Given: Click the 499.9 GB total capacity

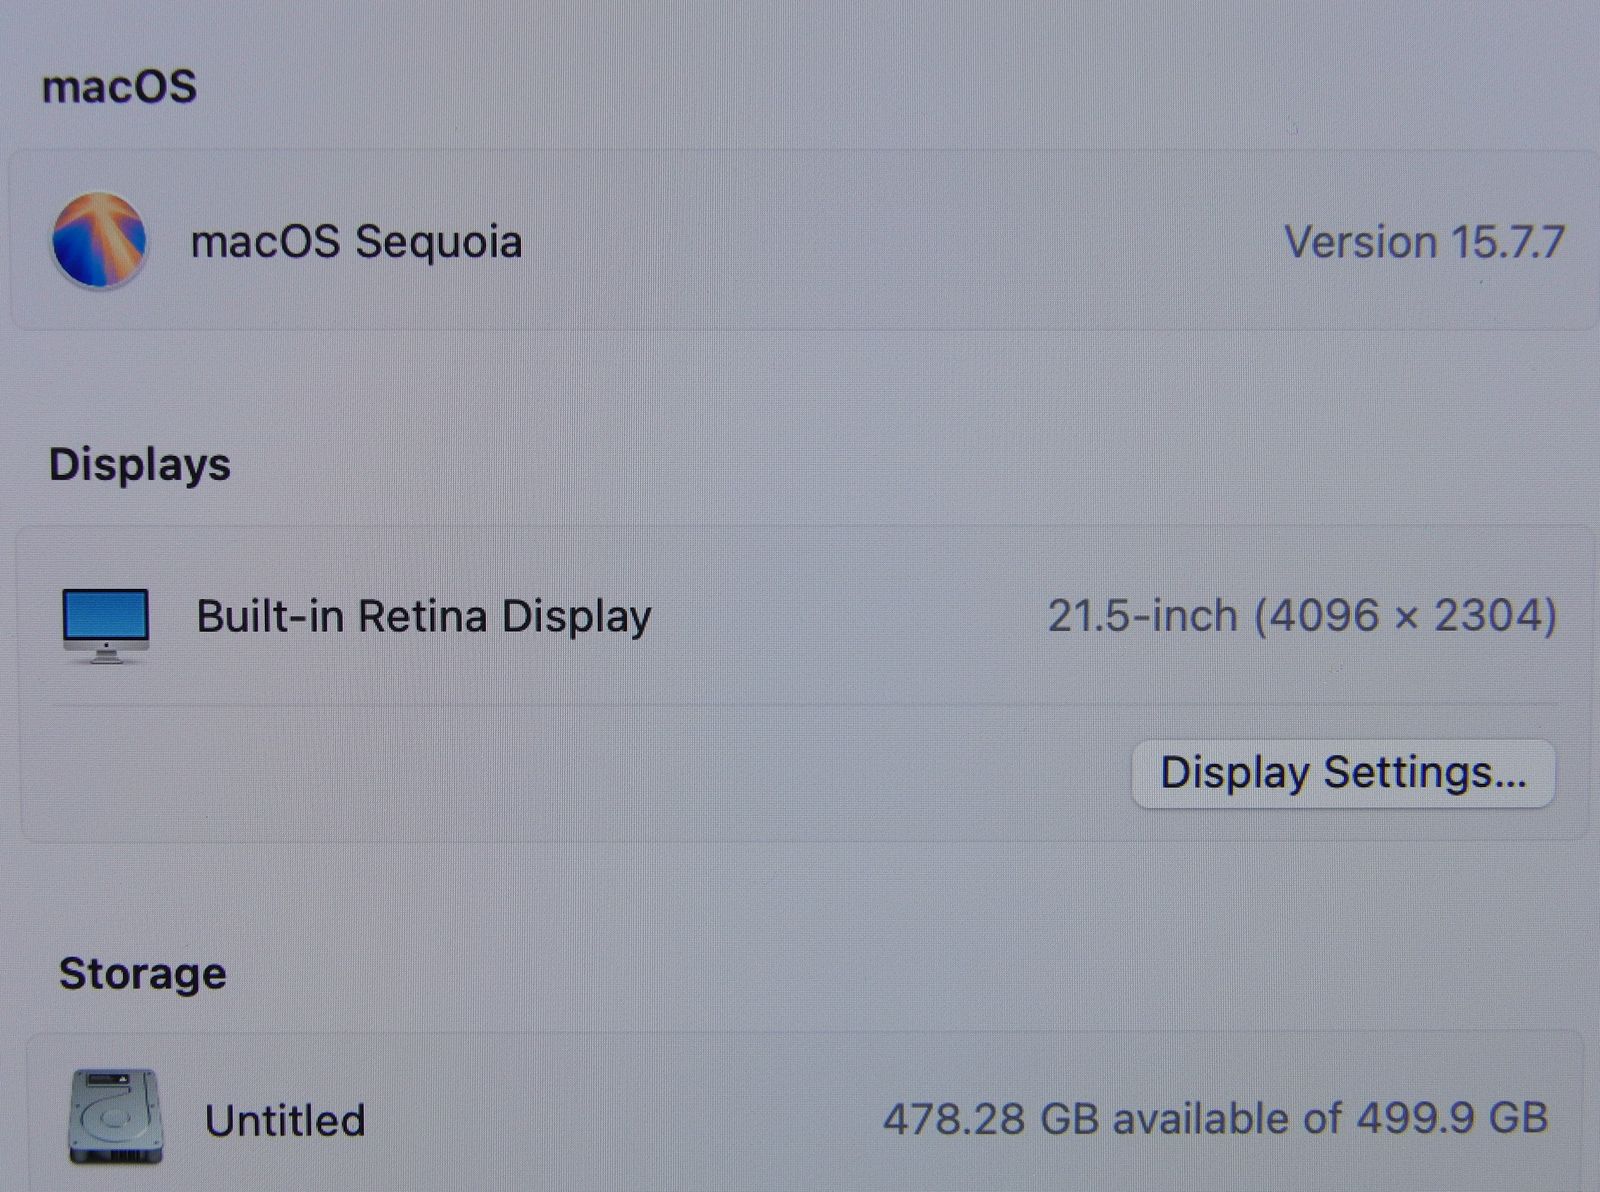Looking at the screenshot, I should click(x=1453, y=1118).
